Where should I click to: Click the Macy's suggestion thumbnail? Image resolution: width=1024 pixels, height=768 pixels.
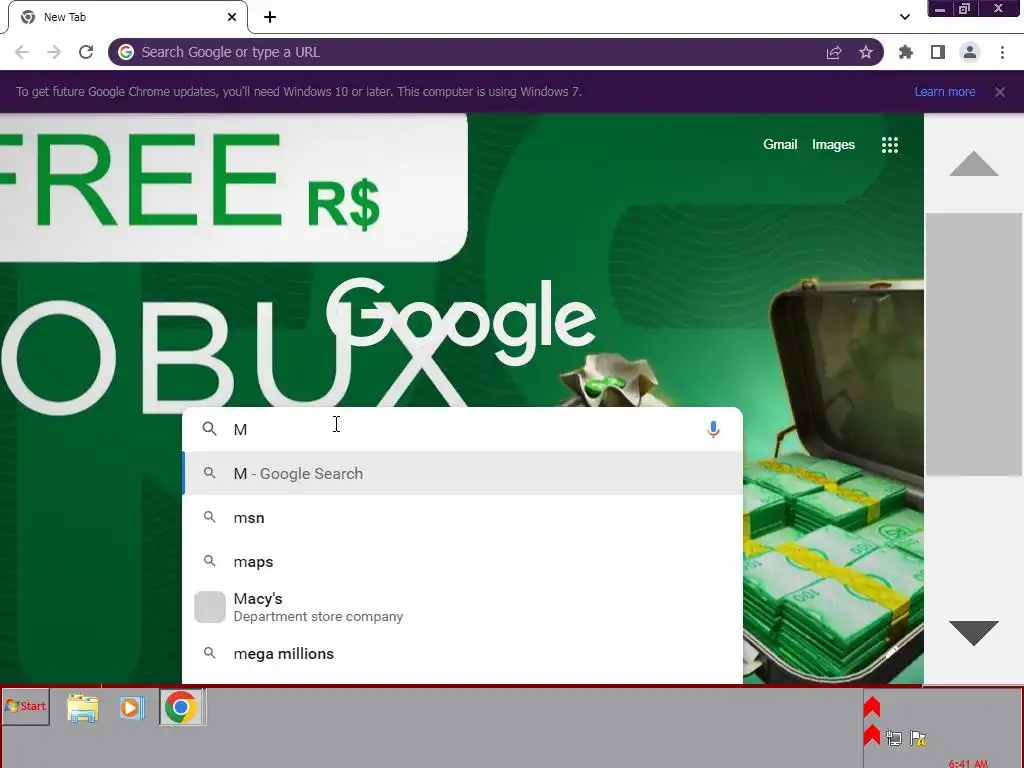[x=210, y=607]
